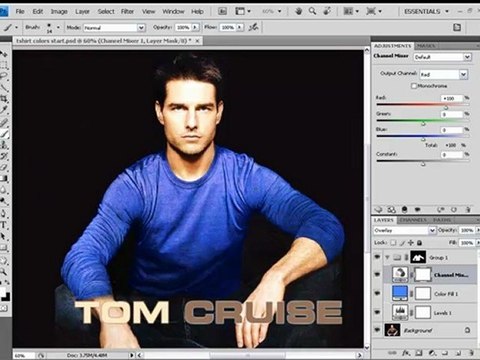480x360 pixels.
Task: Add layer mask icon in Layers panel
Action: pyautogui.click(x=419, y=353)
